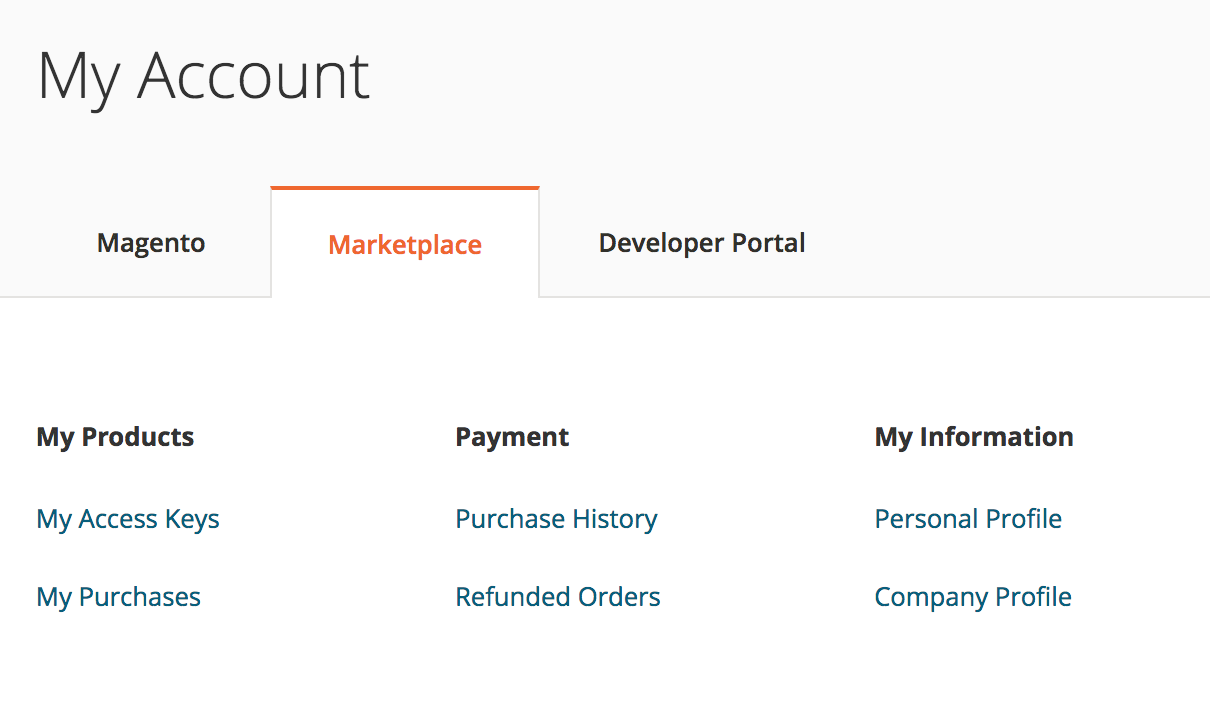Navigate to access keys under My Products
The height and width of the screenshot is (706, 1210).
pyautogui.click(x=127, y=518)
